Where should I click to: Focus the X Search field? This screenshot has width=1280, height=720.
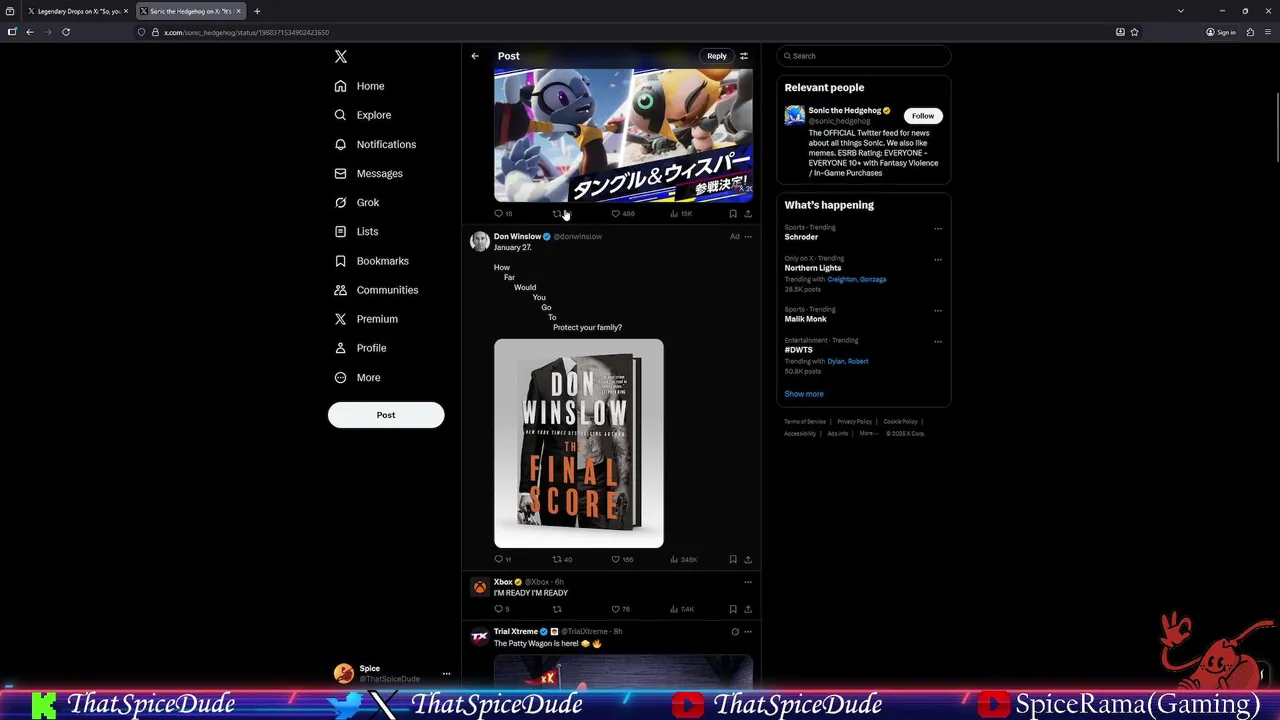coord(864,56)
